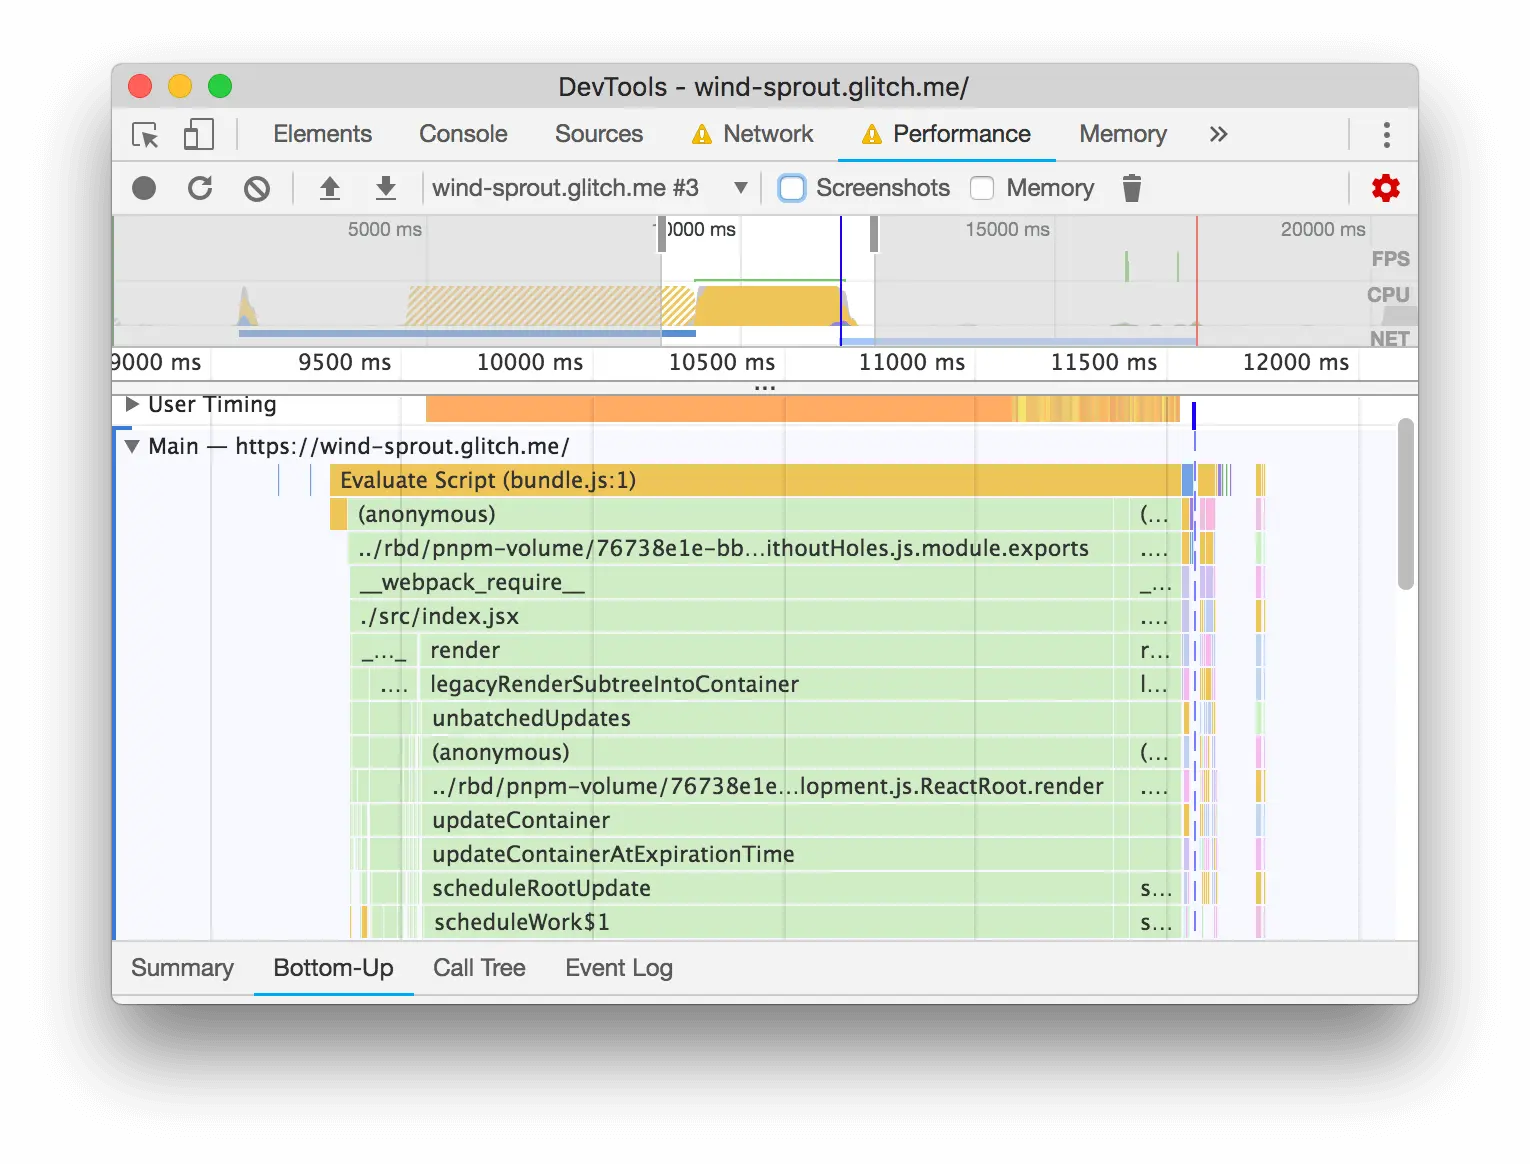Clear the recording with the clear icon
The height and width of the screenshot is (1164, 1530).
[x=257, y=188]
